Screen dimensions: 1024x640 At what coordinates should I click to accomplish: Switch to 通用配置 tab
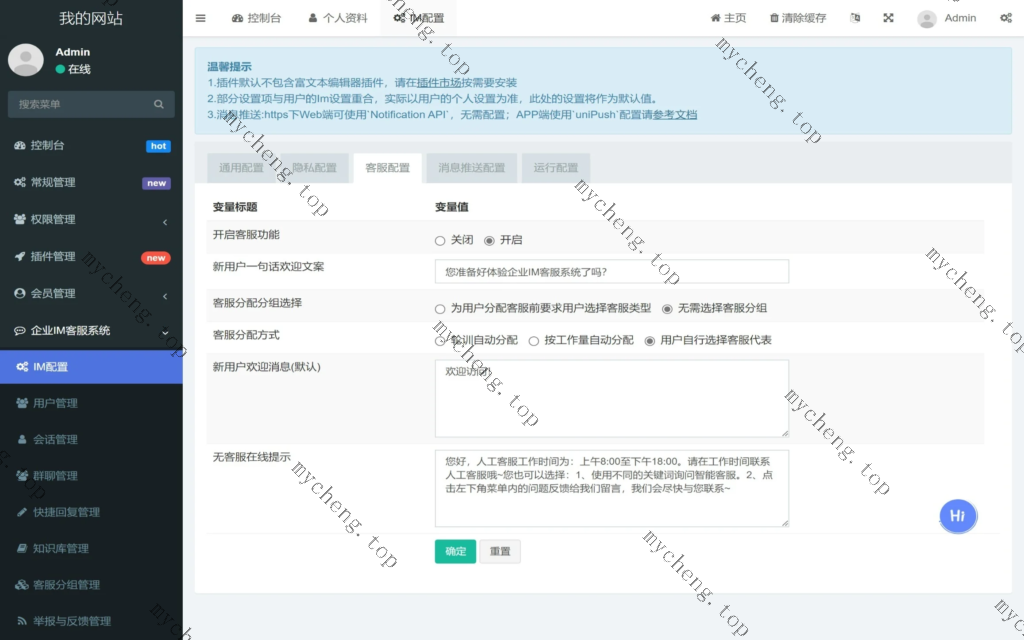coord(241,168)
